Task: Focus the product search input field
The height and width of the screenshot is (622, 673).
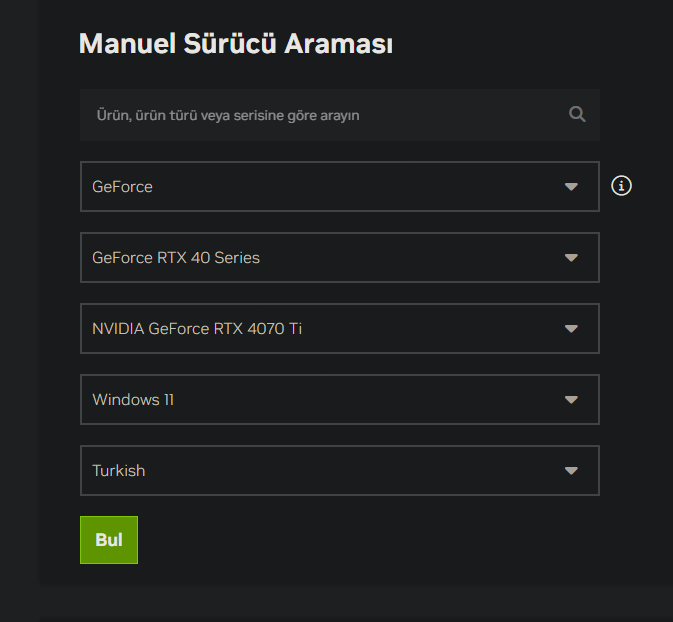Action: [340, 115]
